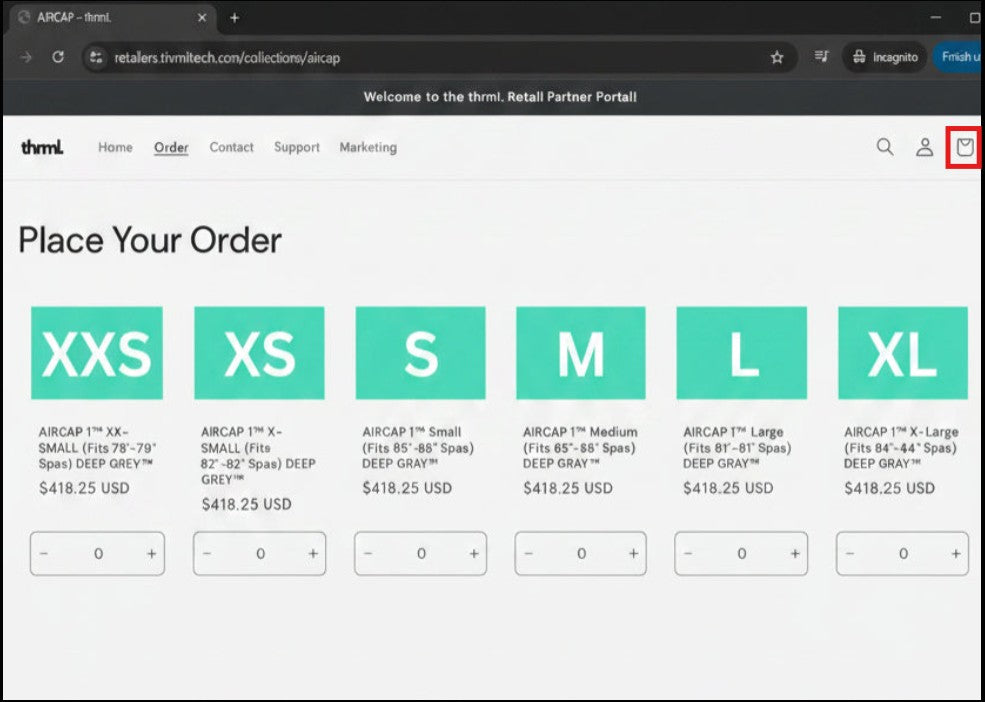Screen dimensions: 985x702
Task: Increase quantity for Small AIRCAP
Action: tap(474, 554)
